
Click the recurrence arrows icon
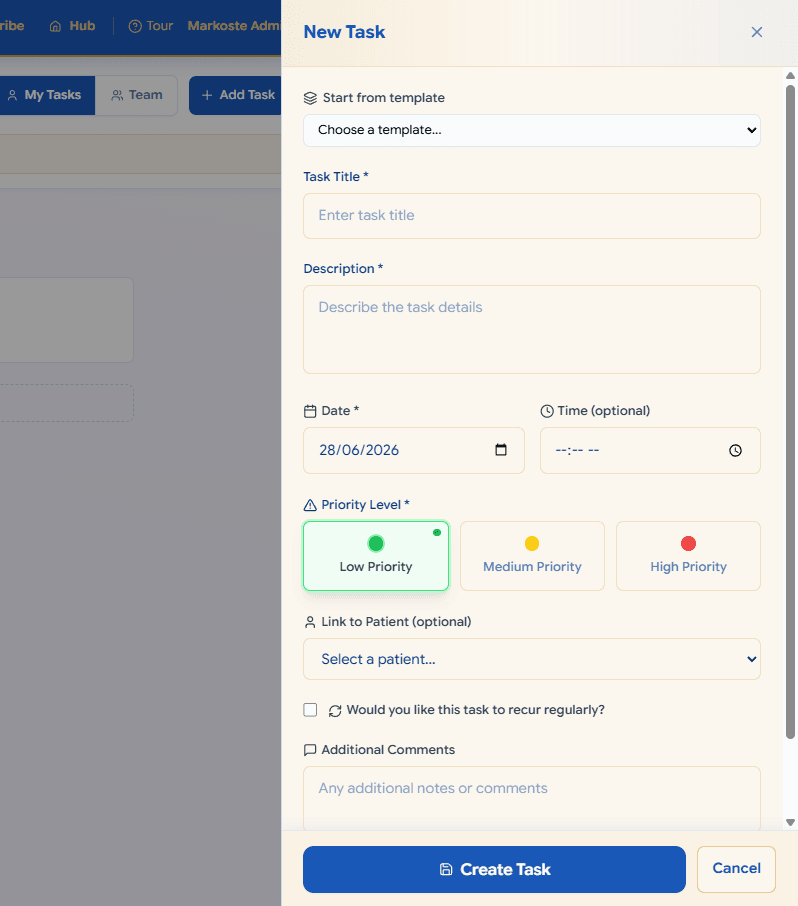[x=335, y=711]
